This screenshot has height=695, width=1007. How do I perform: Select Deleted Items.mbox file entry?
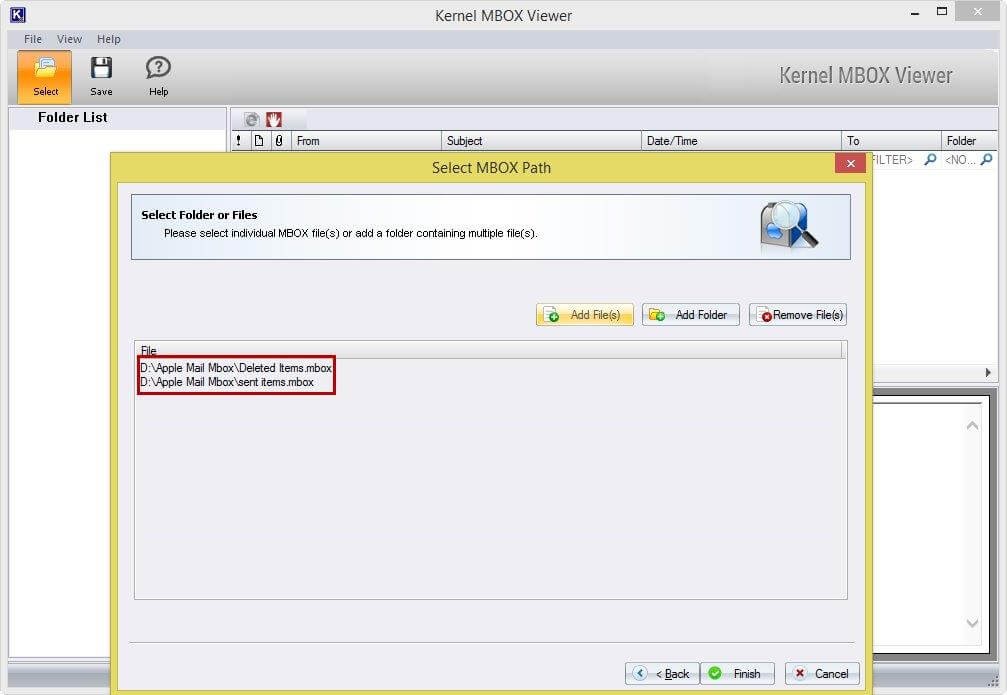coord(236,368)
